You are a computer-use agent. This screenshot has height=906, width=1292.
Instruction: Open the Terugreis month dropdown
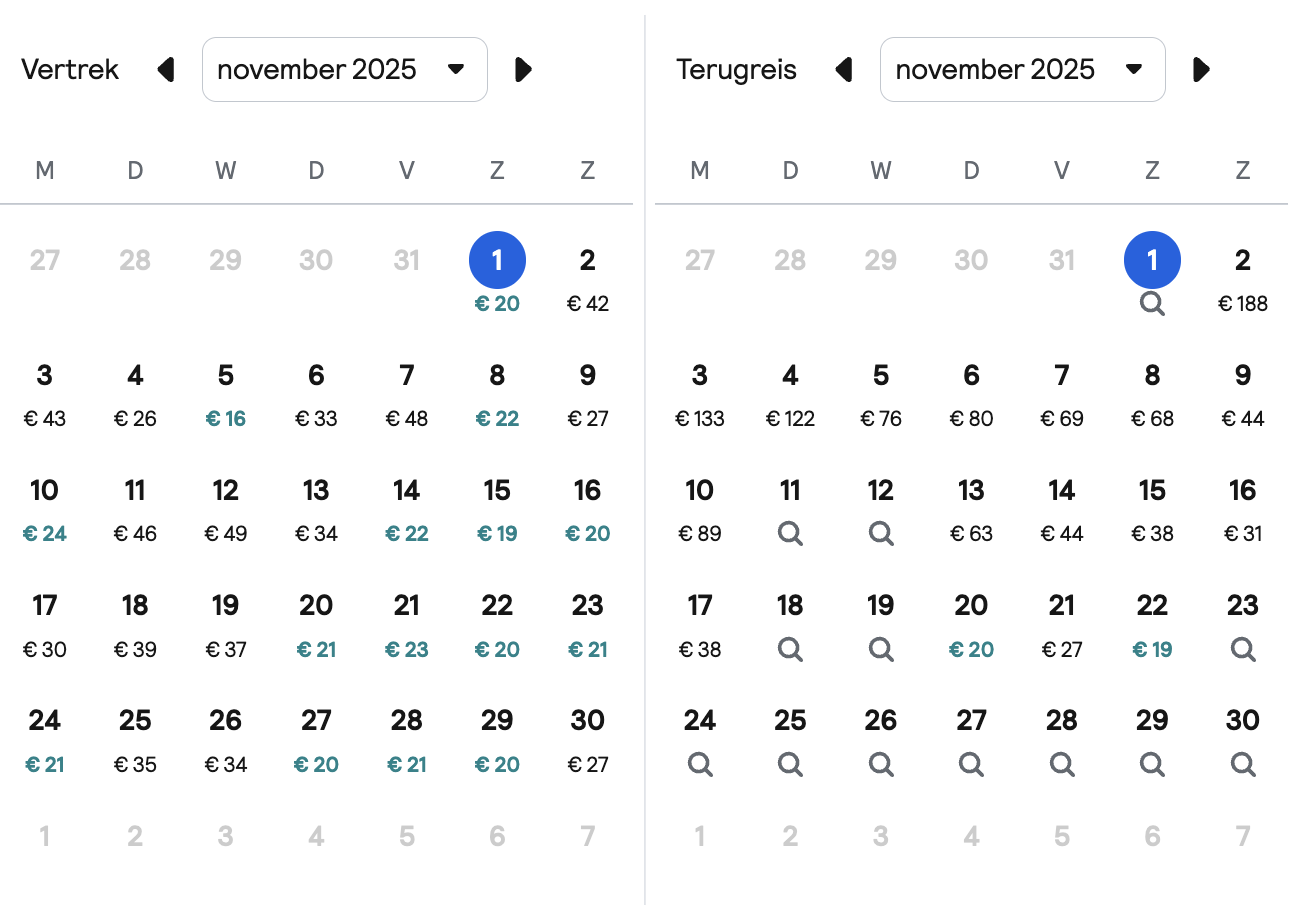click(1022, 70)
